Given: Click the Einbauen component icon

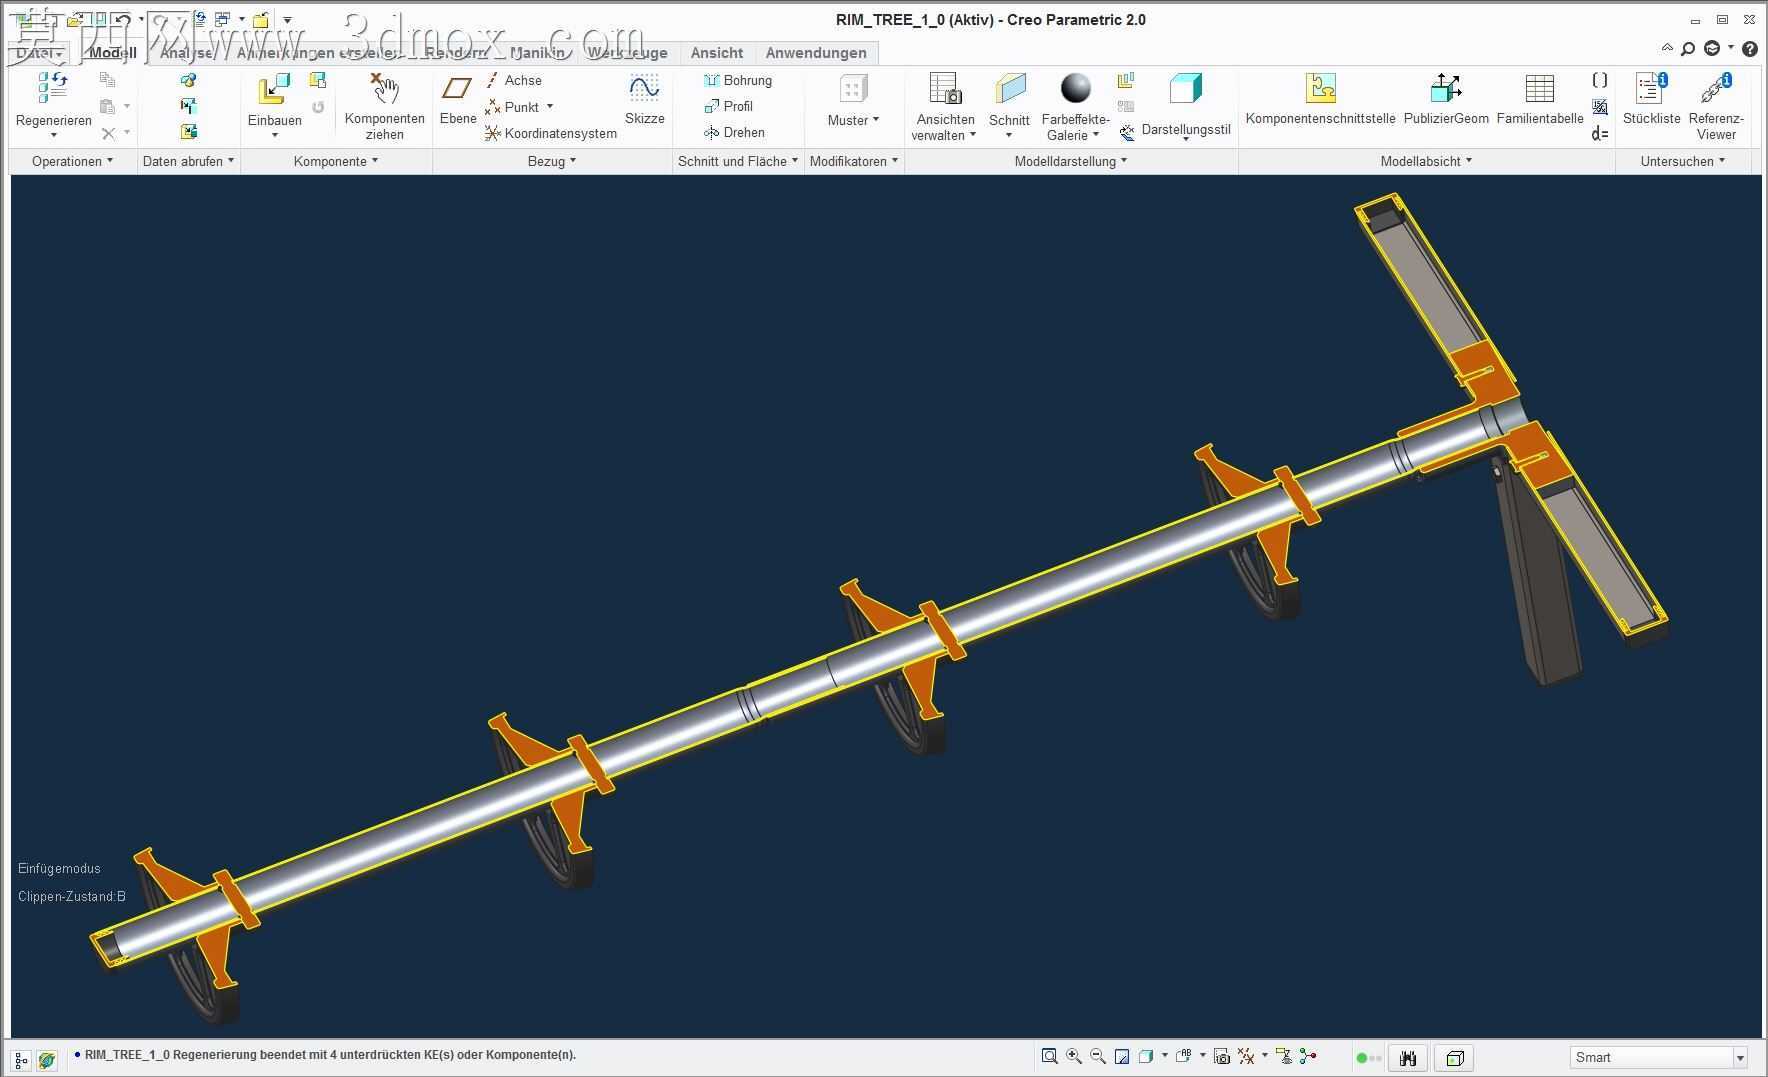Looking at the screenshot, I should coord(274,89).
